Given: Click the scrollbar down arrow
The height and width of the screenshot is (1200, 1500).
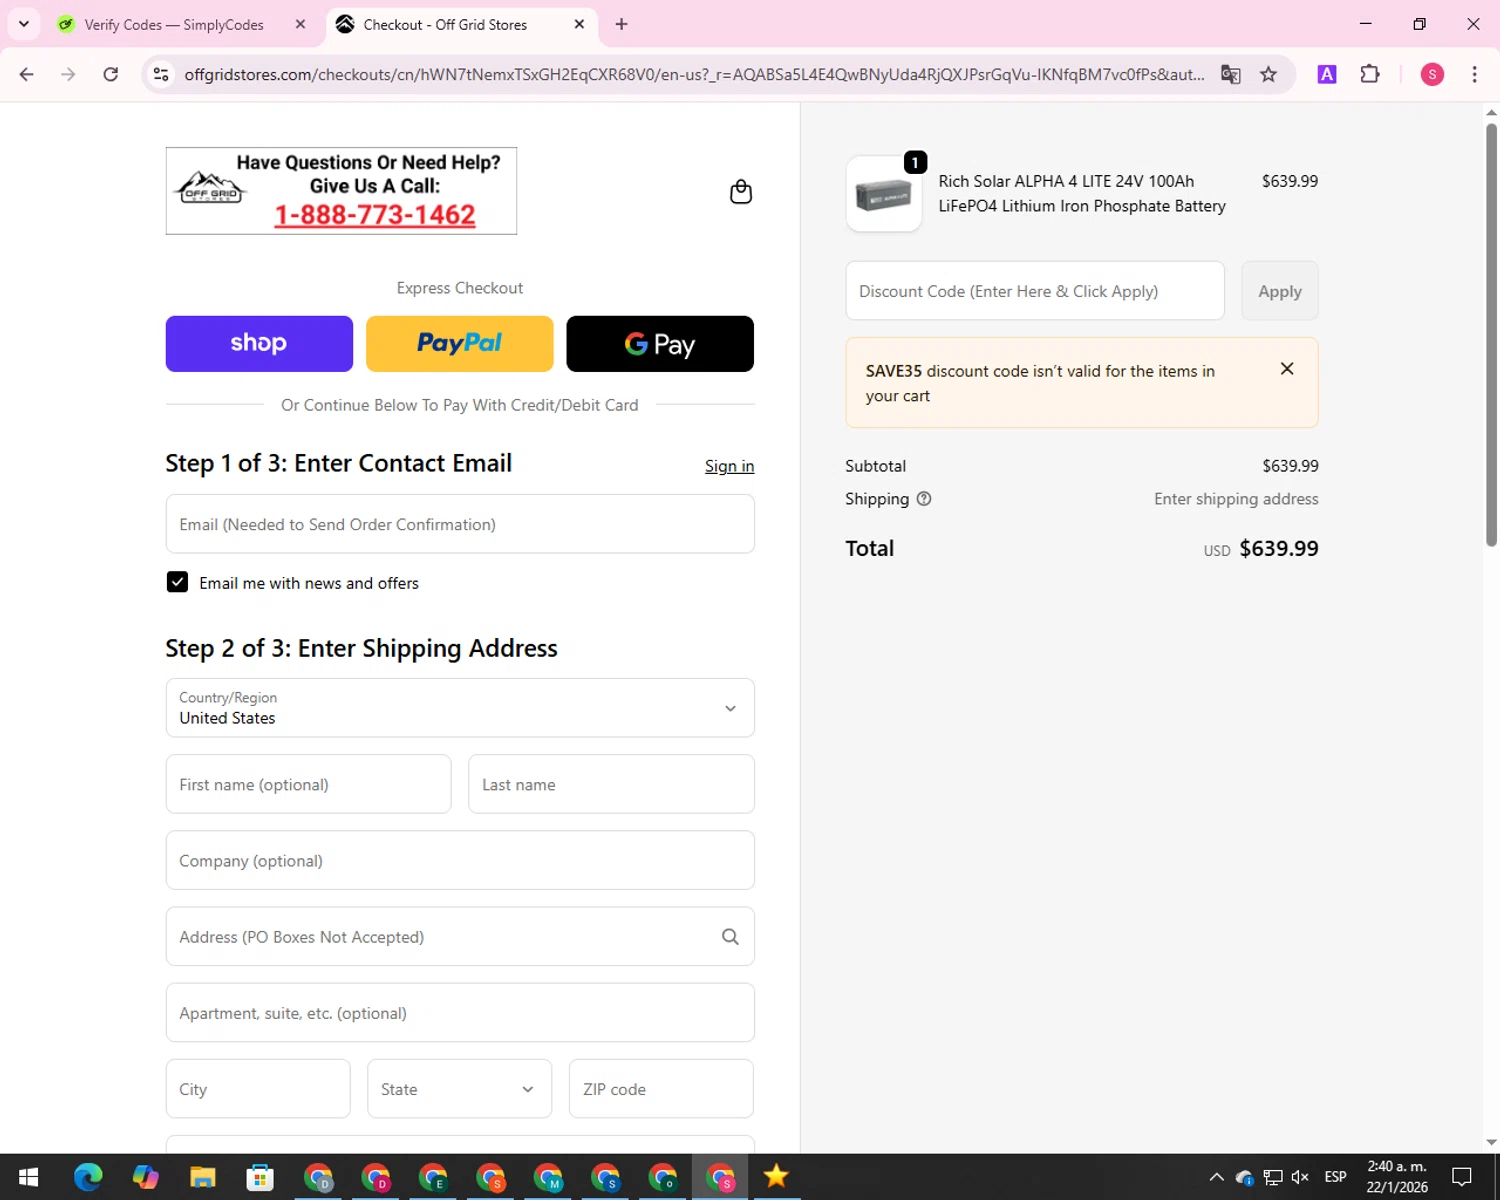Looking at the screenshot, I should pos(1491,1142).
